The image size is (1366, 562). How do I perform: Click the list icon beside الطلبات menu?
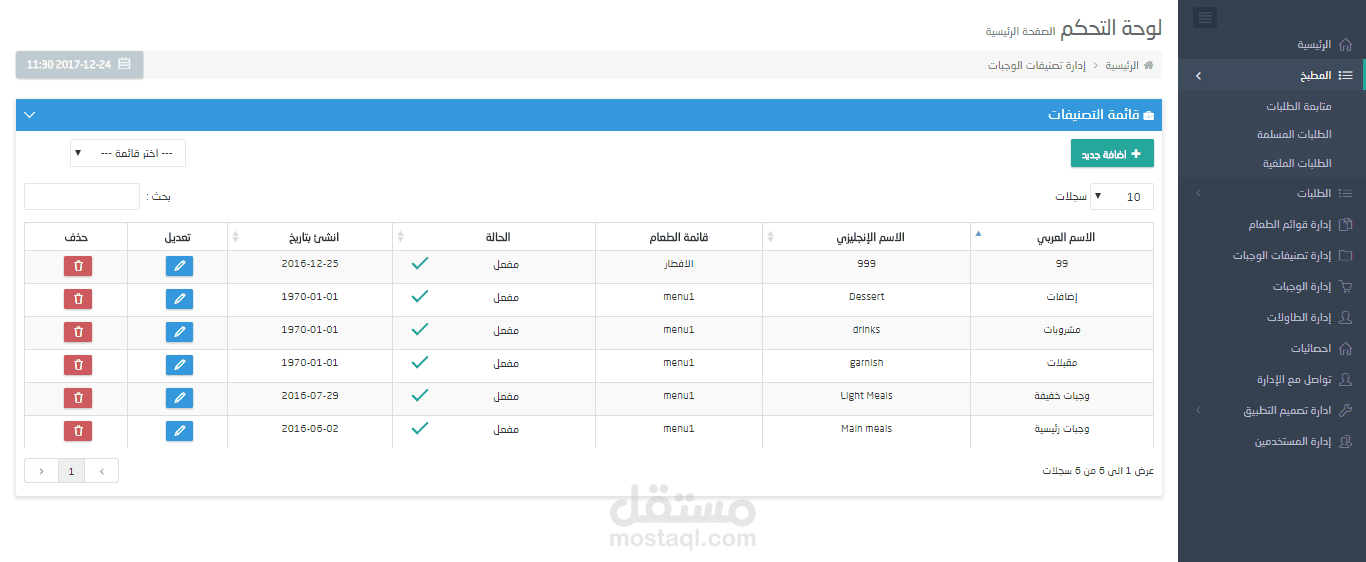pyautogui.click(x=1345, y=193)
